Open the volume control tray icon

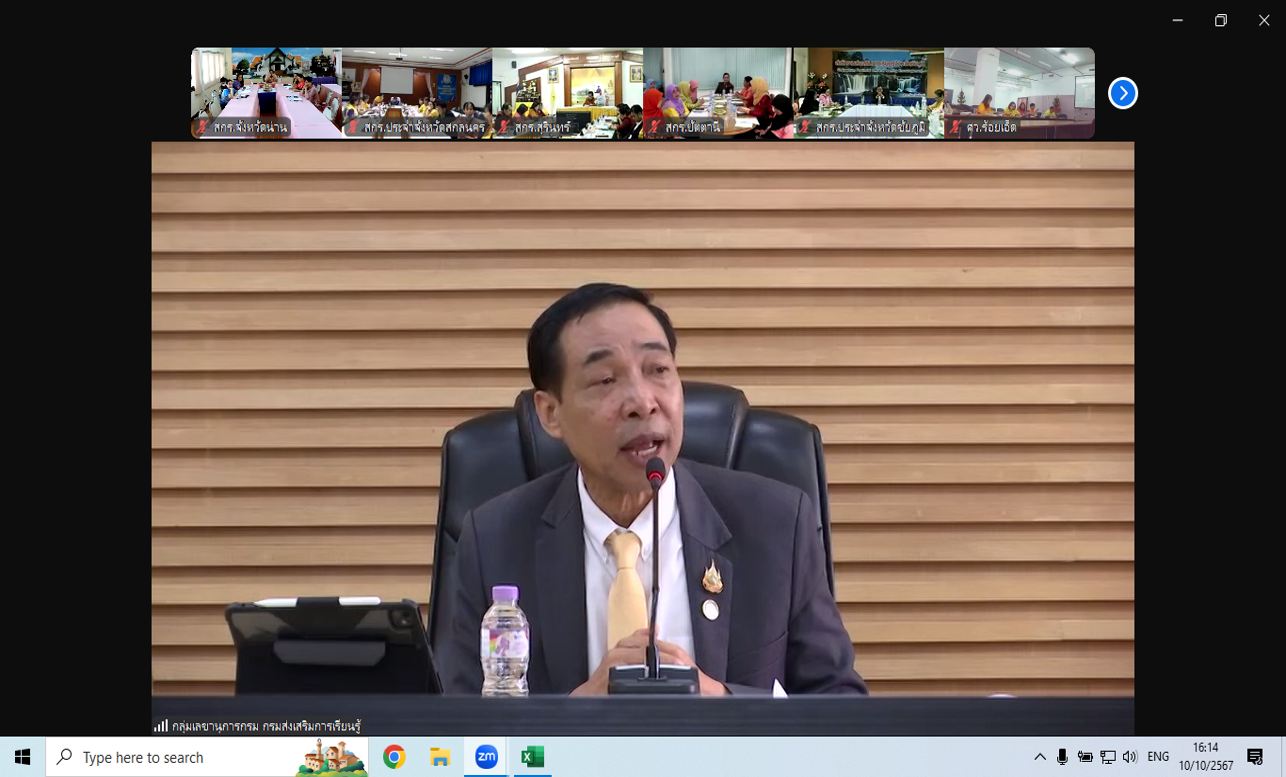[1130, 757]
